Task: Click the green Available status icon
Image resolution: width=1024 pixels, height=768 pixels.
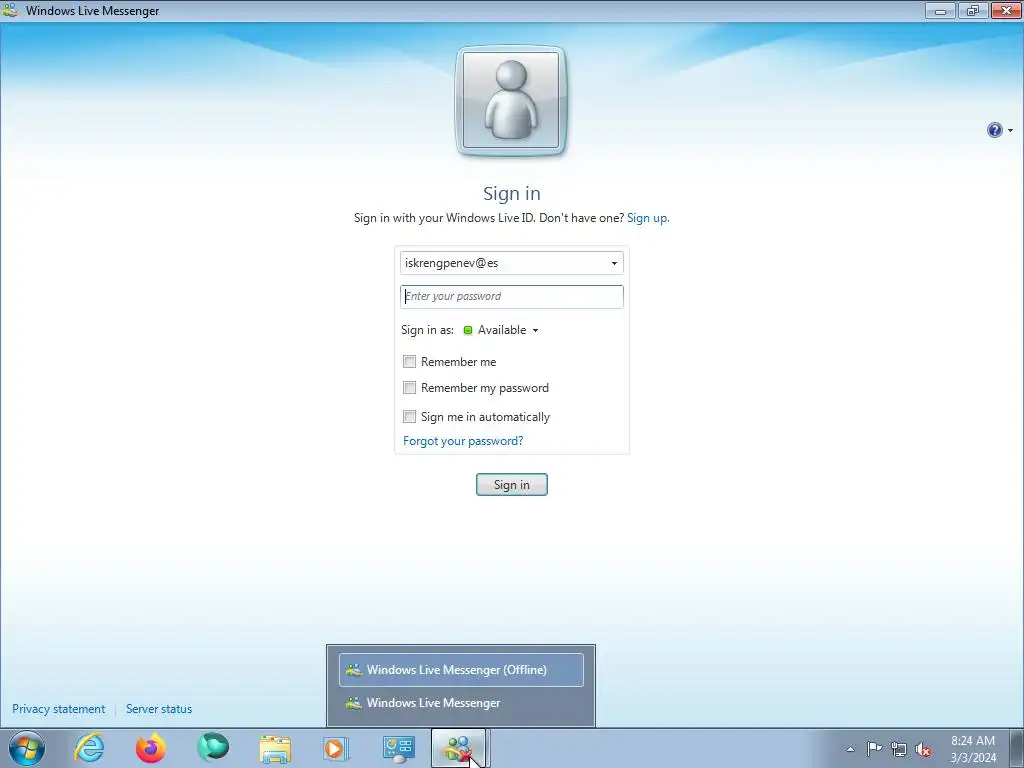Action: (x=468, y=330)
